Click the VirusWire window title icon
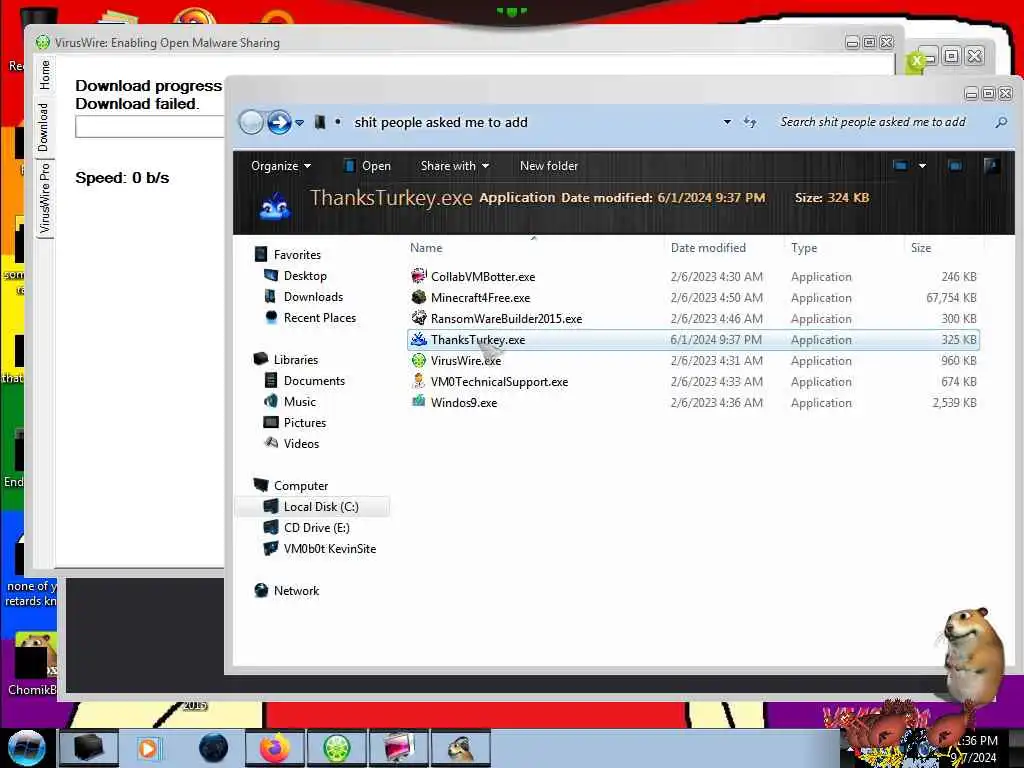Image resolution: width=1024 pixels, height=768 pixels. click(42, 42)
